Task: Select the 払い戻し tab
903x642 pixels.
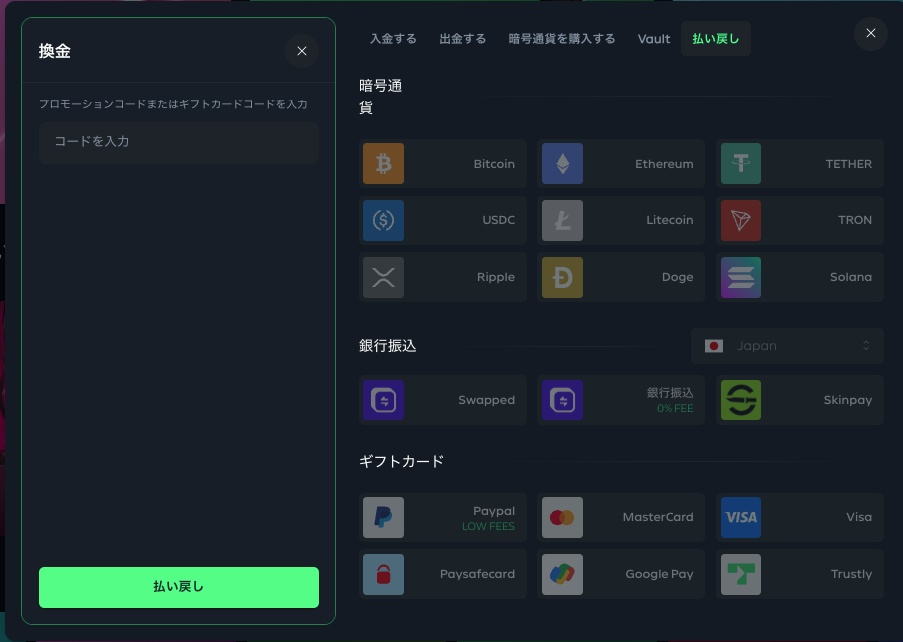Action: tap(715, 39)
